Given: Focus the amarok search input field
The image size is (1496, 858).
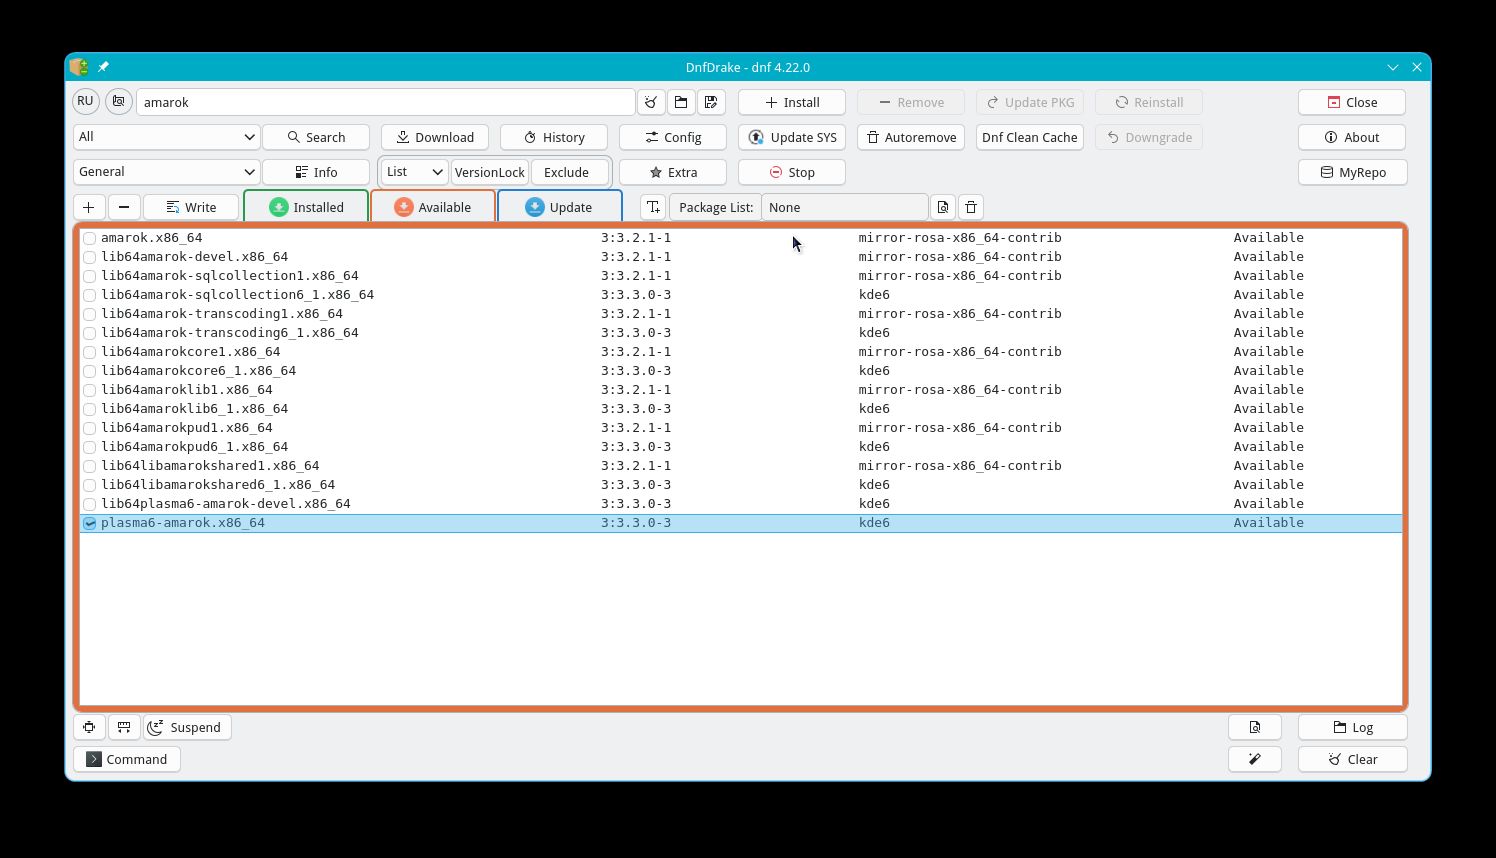Looking at the screenshot, I should (x=385, y=102).
